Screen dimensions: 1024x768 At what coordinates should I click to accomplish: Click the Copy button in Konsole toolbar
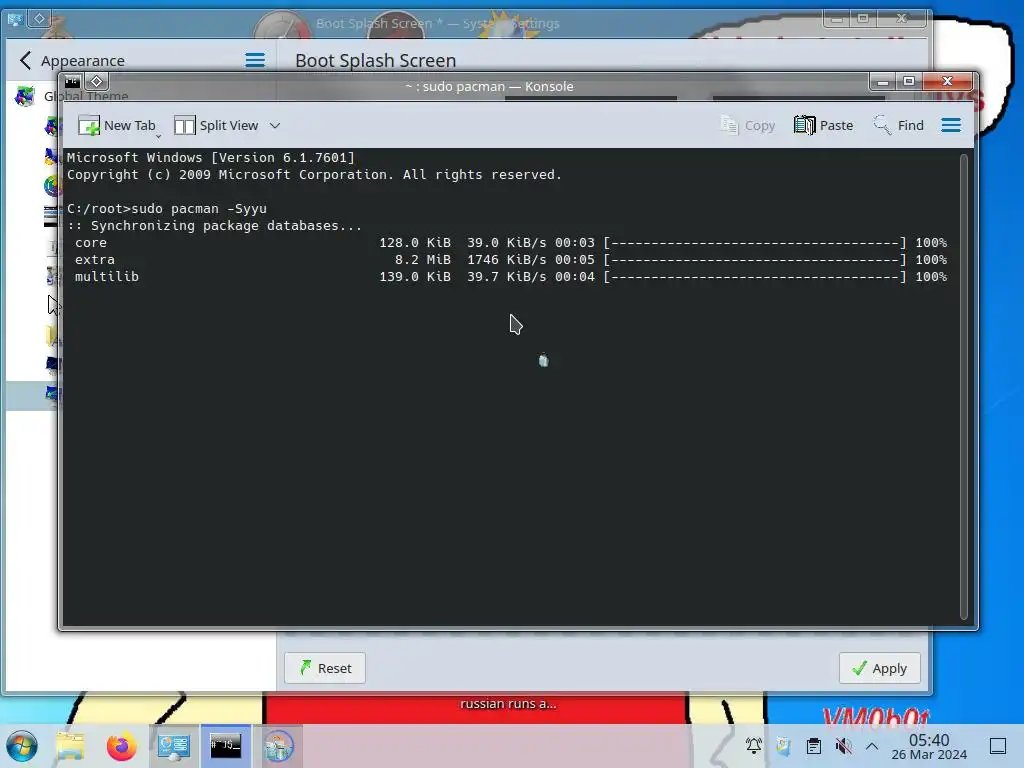point(748,125)
